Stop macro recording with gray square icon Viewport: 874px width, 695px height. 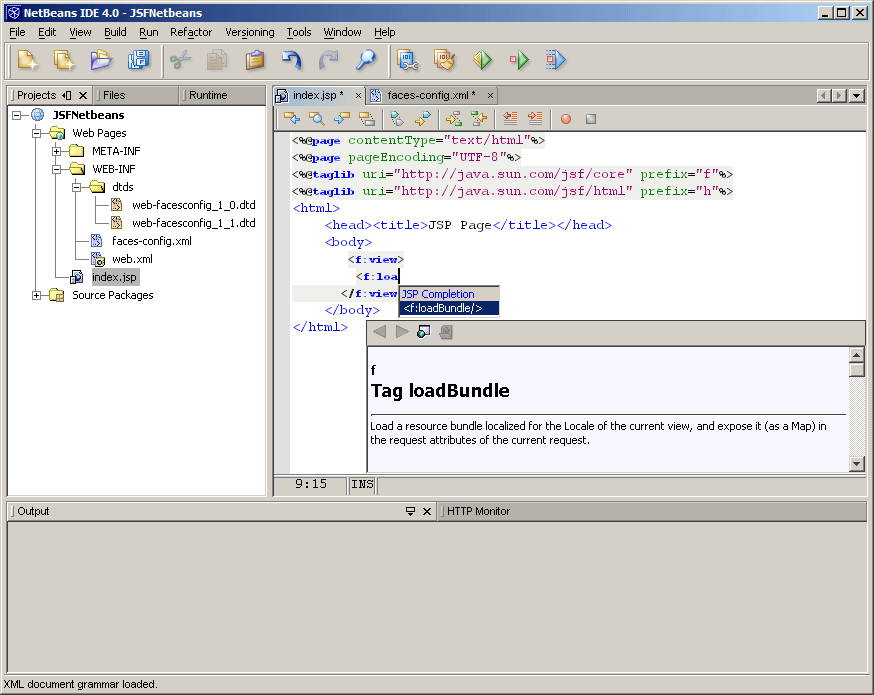[591, 118]
